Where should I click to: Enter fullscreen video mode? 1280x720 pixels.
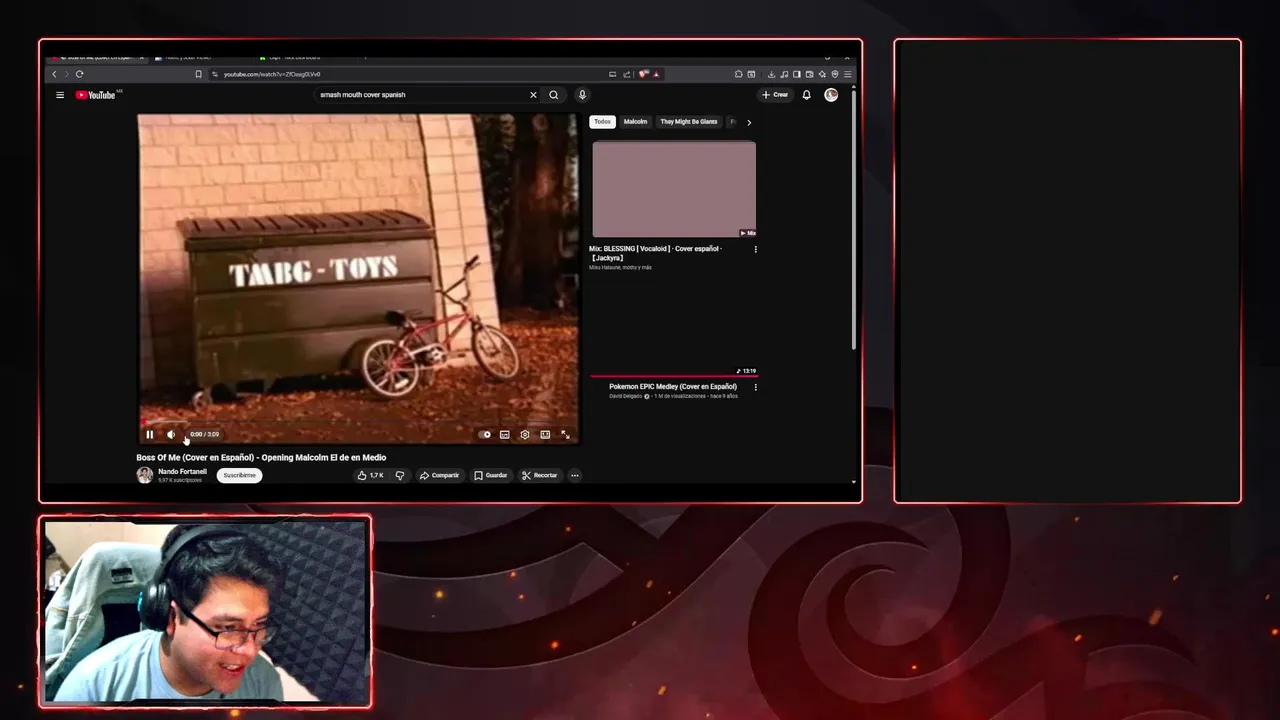point(565,435)
